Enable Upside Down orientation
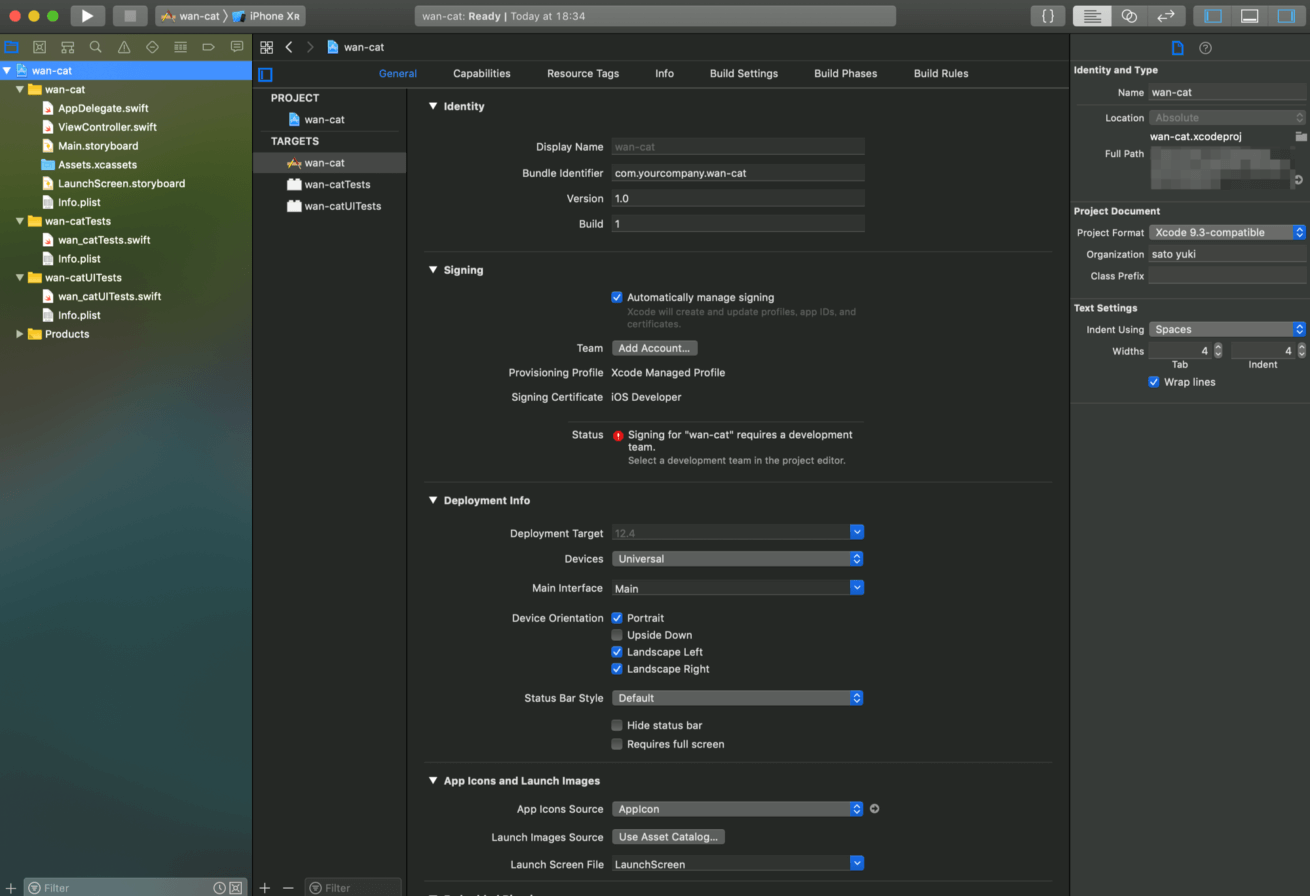The height and width of the screenshot is (896, 1310). tap(617, 635)
